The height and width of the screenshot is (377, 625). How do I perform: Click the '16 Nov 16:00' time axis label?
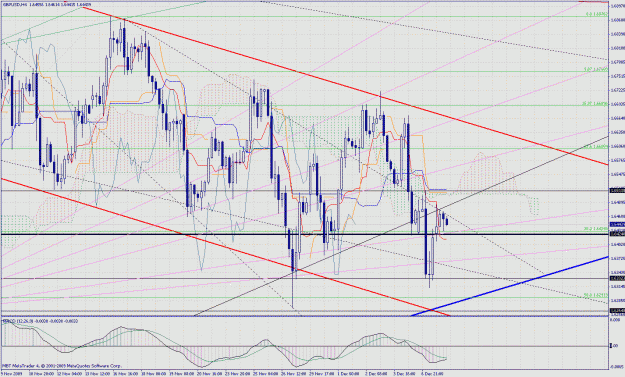(x=126, y=374)
